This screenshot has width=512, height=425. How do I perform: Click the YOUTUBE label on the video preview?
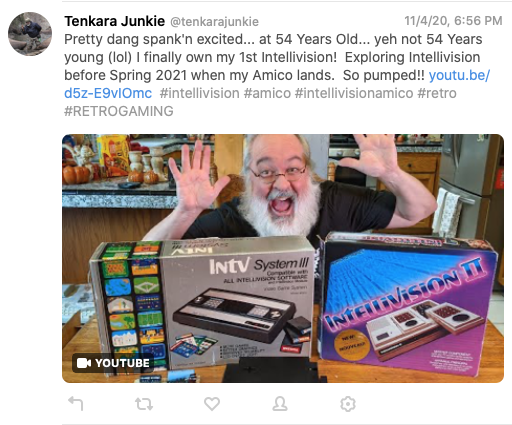122,363
